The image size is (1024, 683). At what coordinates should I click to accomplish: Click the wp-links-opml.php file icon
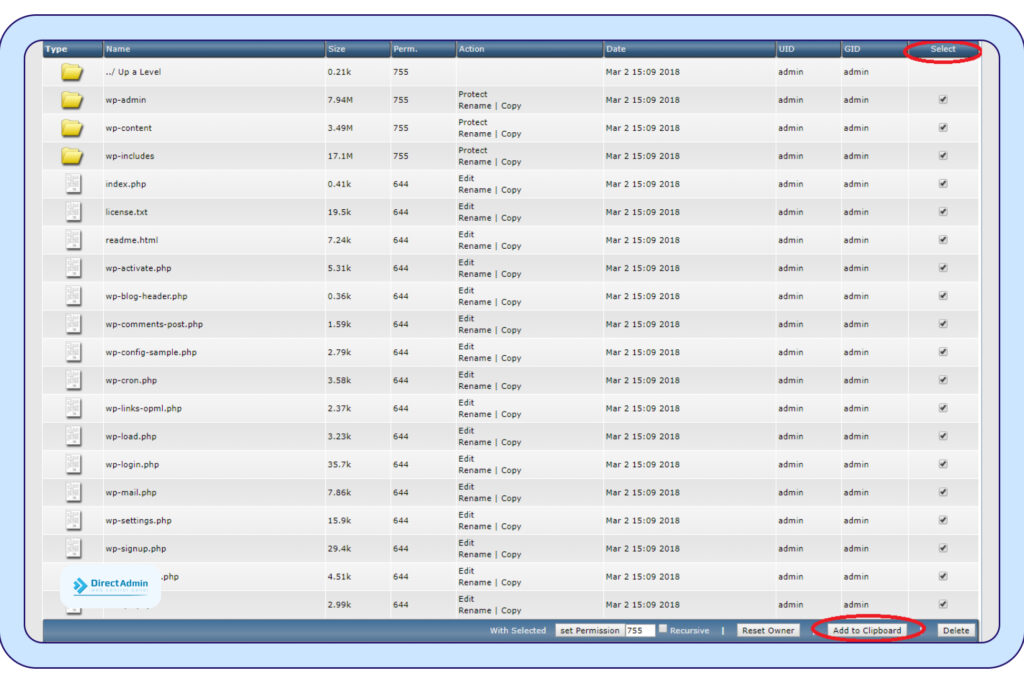73,409
